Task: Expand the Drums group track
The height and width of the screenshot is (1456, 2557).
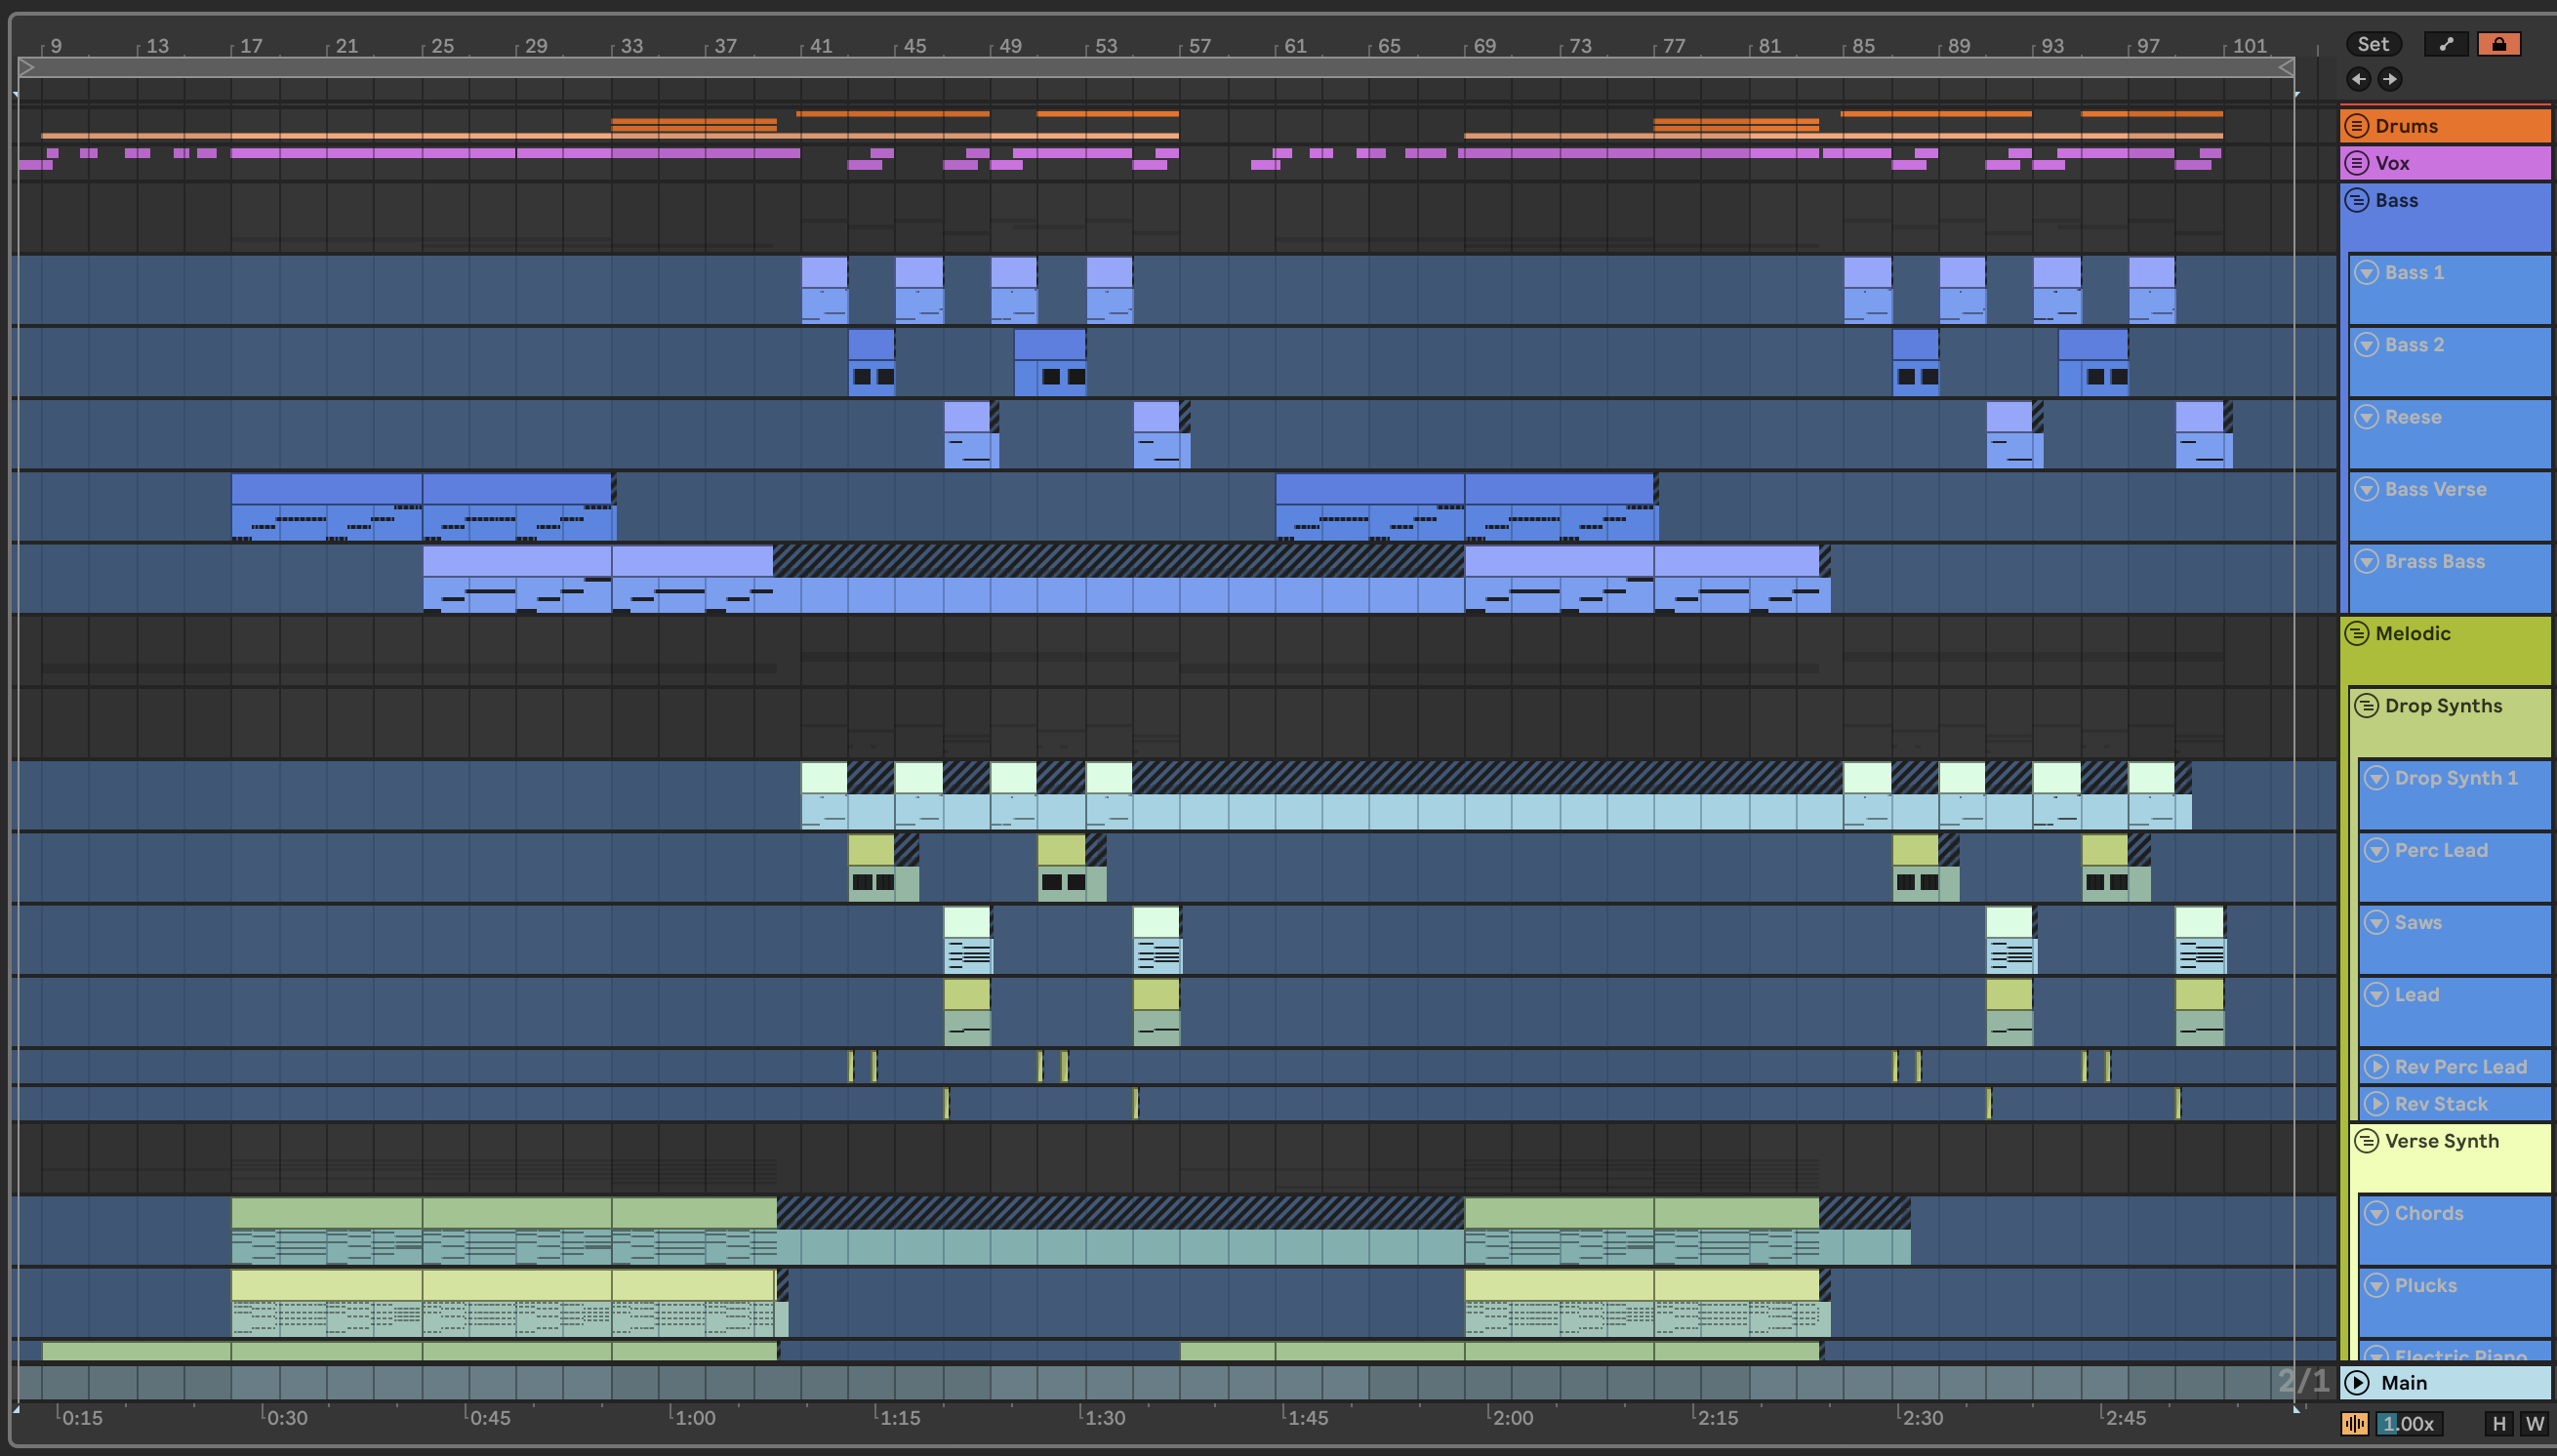Action: click(2357, 126)
